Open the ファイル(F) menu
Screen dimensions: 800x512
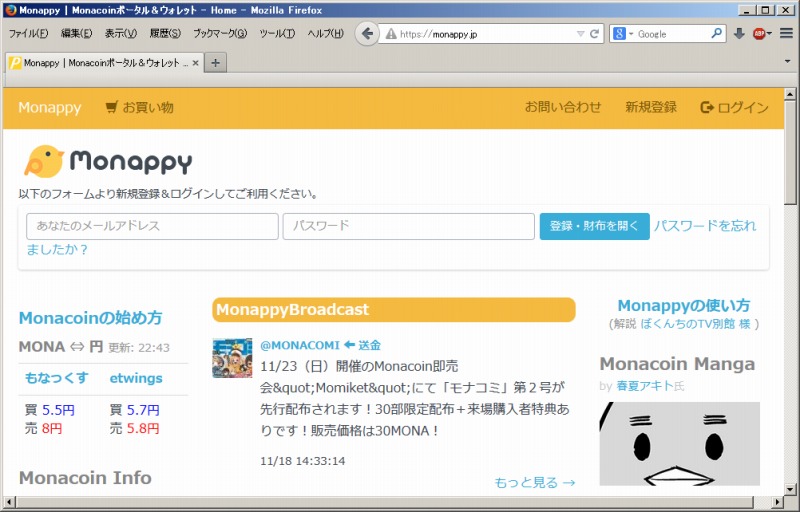pos(28,34)
